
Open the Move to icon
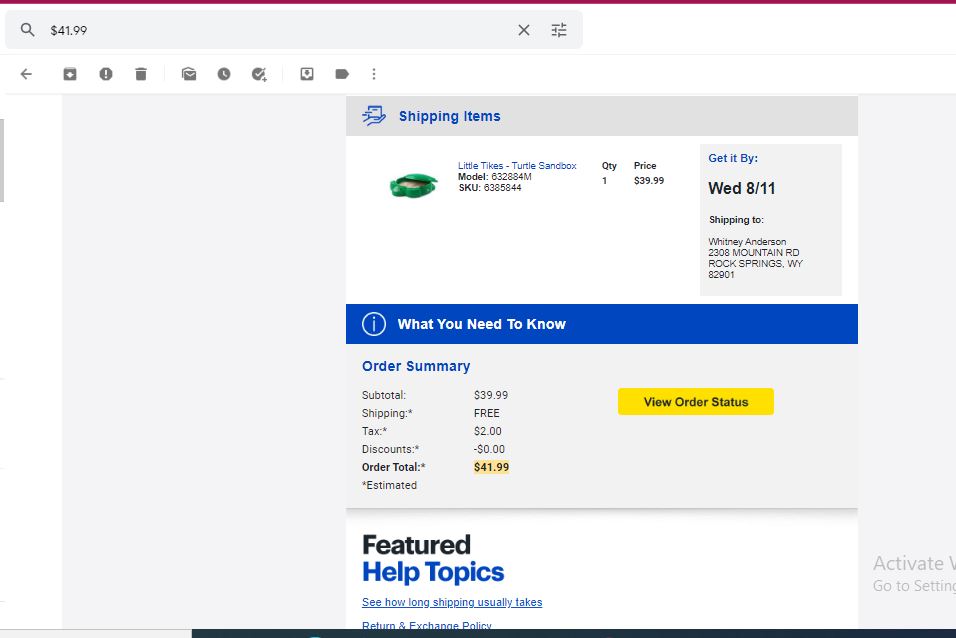point(307,74)
